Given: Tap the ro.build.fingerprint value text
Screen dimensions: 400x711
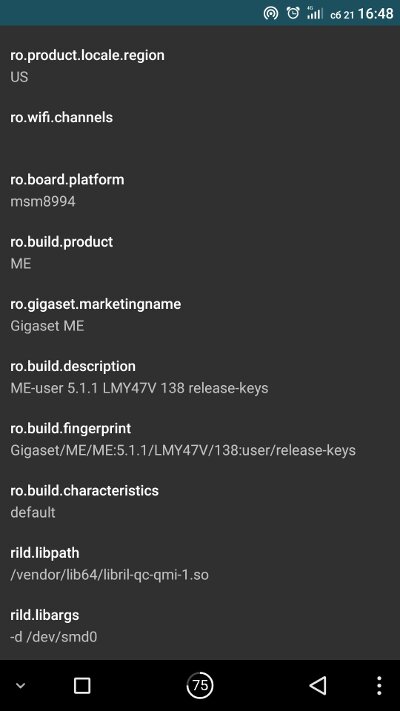Looking at the screenshot, I should [x=183, y=450].
